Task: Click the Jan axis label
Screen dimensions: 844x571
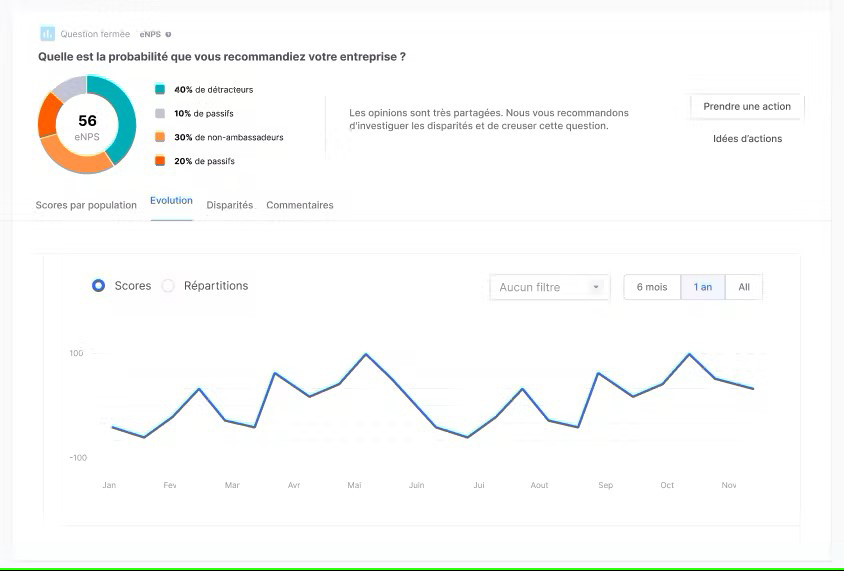Action: click(x=109, y=485)
